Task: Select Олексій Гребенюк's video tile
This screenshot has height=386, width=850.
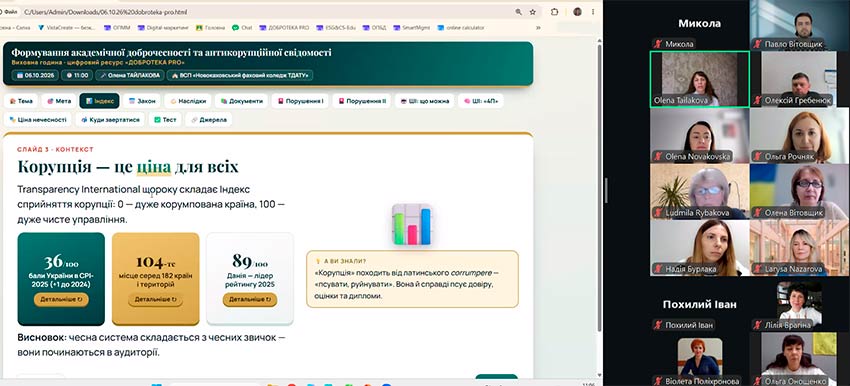Action: coord(799,80)
